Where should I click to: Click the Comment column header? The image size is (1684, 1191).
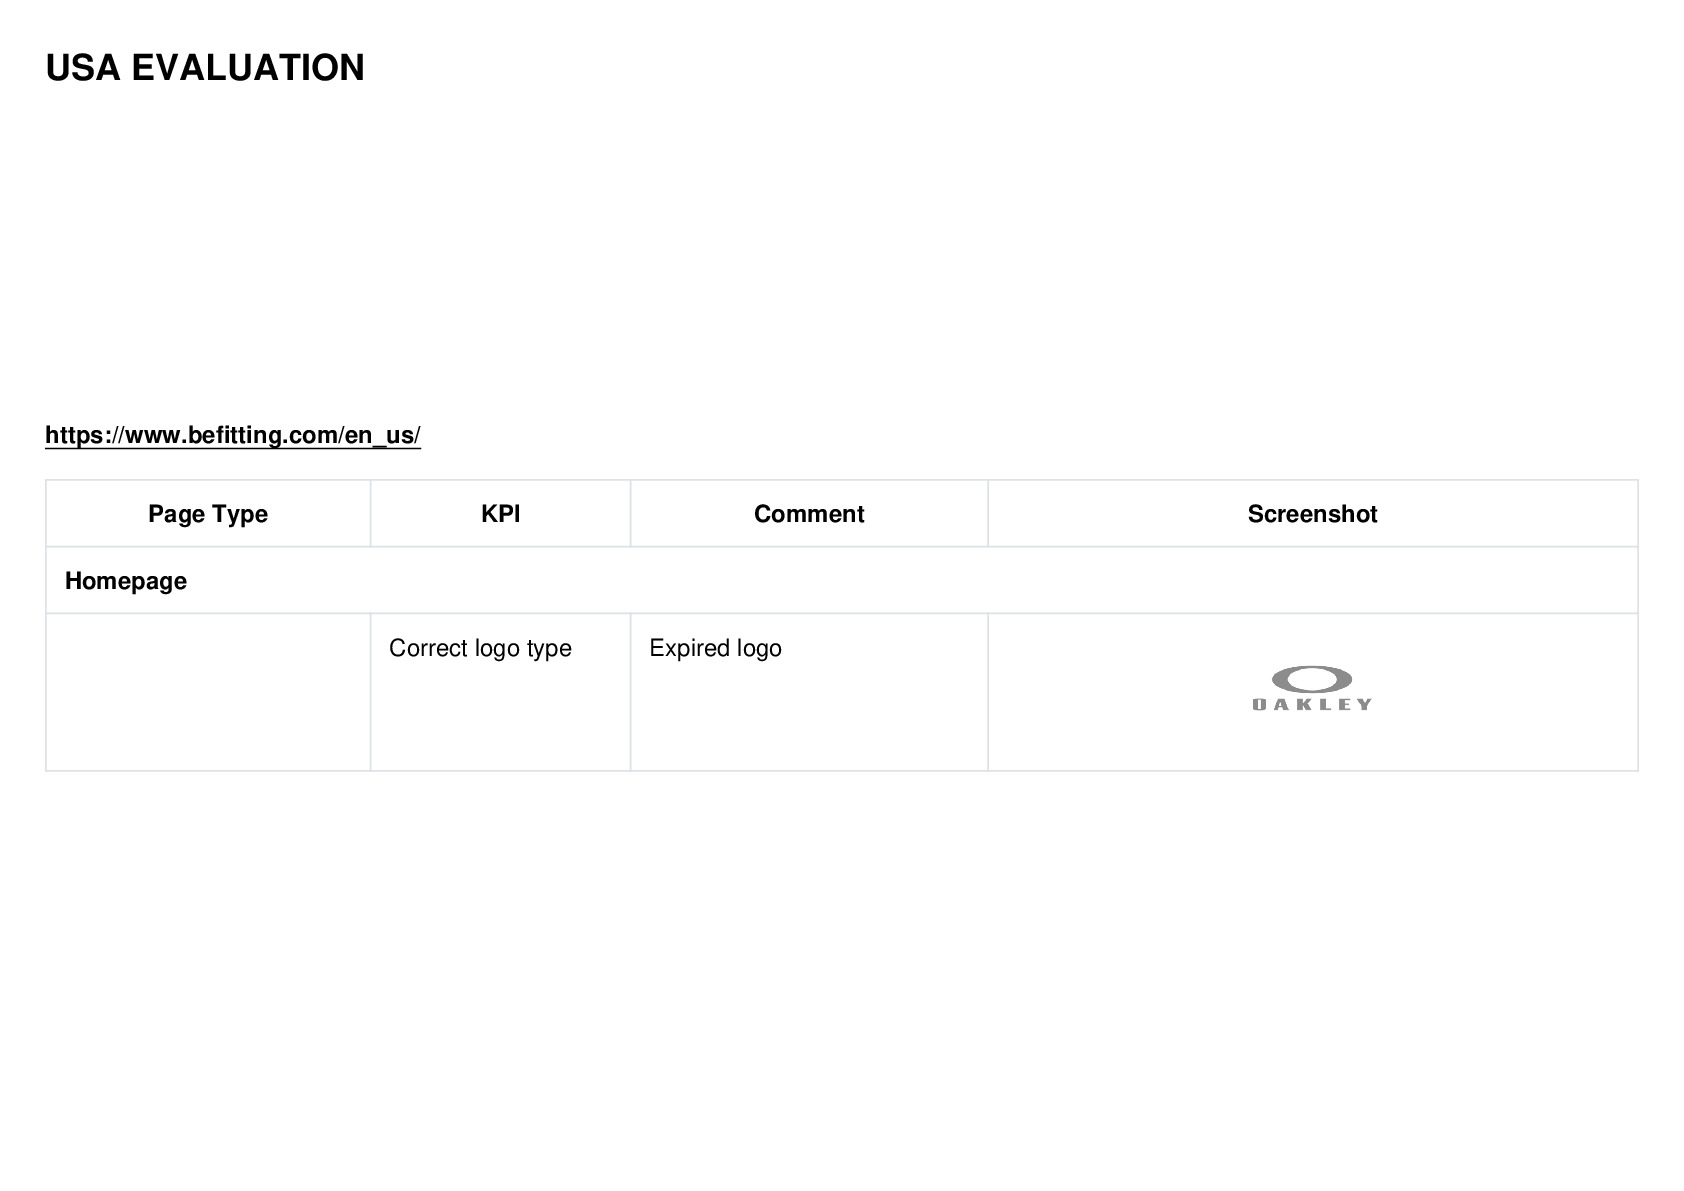(809, 514)
